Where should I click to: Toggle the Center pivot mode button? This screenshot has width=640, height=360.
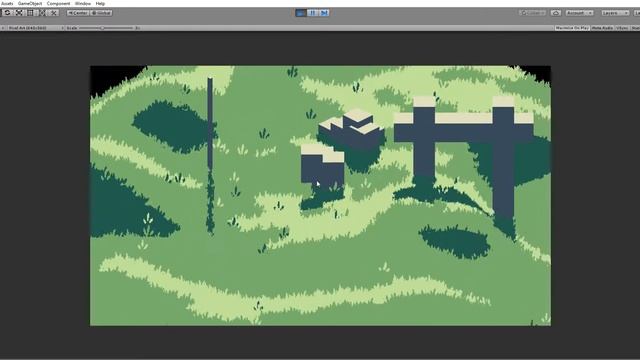tap(78, 13)
